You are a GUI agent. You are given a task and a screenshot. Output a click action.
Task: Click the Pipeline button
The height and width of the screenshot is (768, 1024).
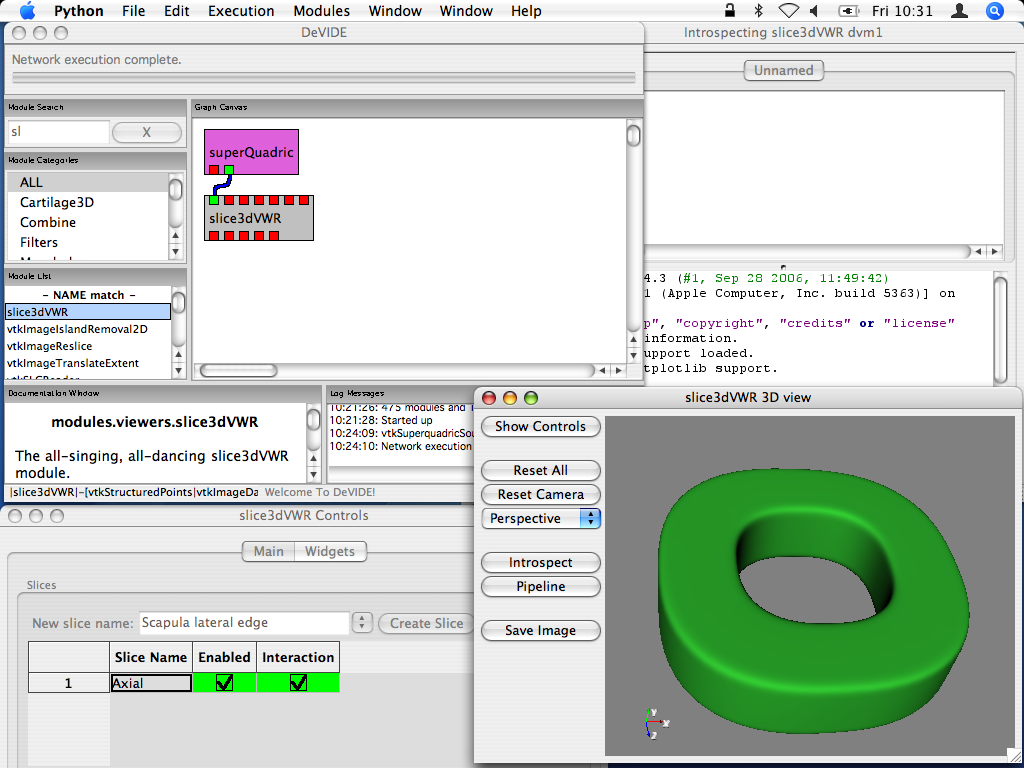tap(541, 586)
